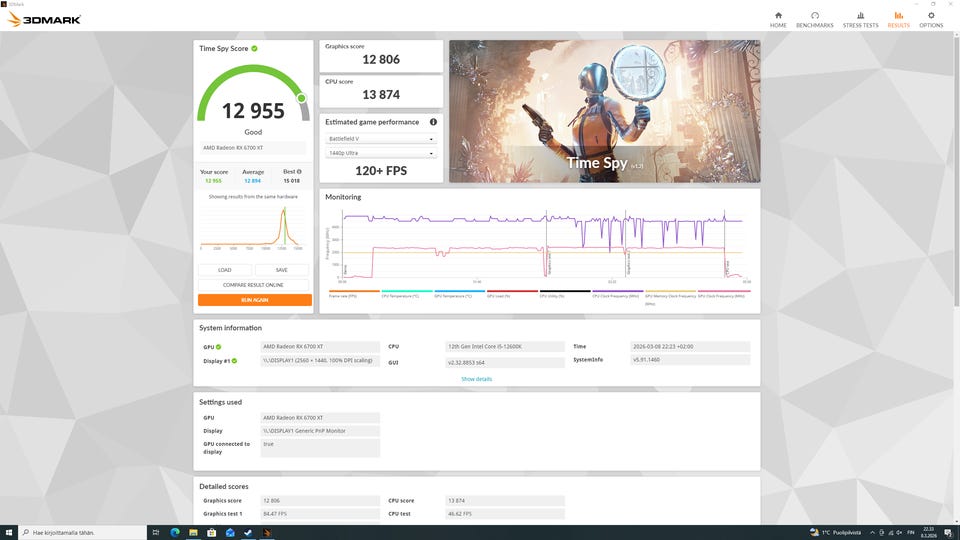This screenshot has height=540, width=960.
Task: Toggle the GPU Temperature legend series
Action: [x=460, y=294]
